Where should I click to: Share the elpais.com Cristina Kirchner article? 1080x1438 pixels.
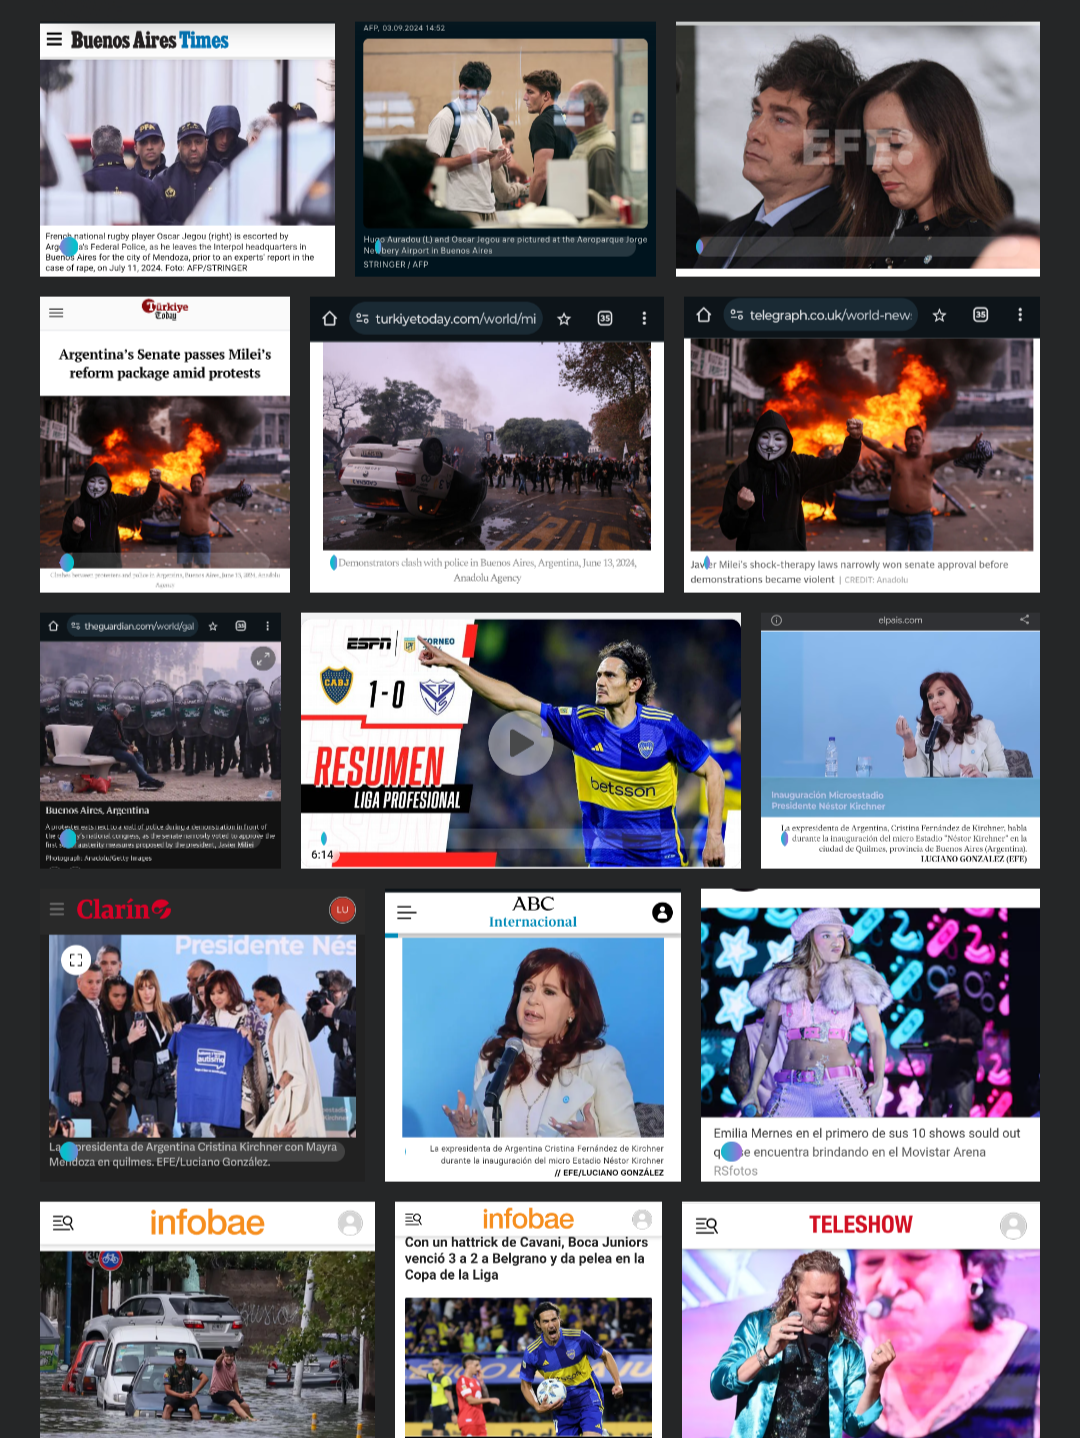1024,619
